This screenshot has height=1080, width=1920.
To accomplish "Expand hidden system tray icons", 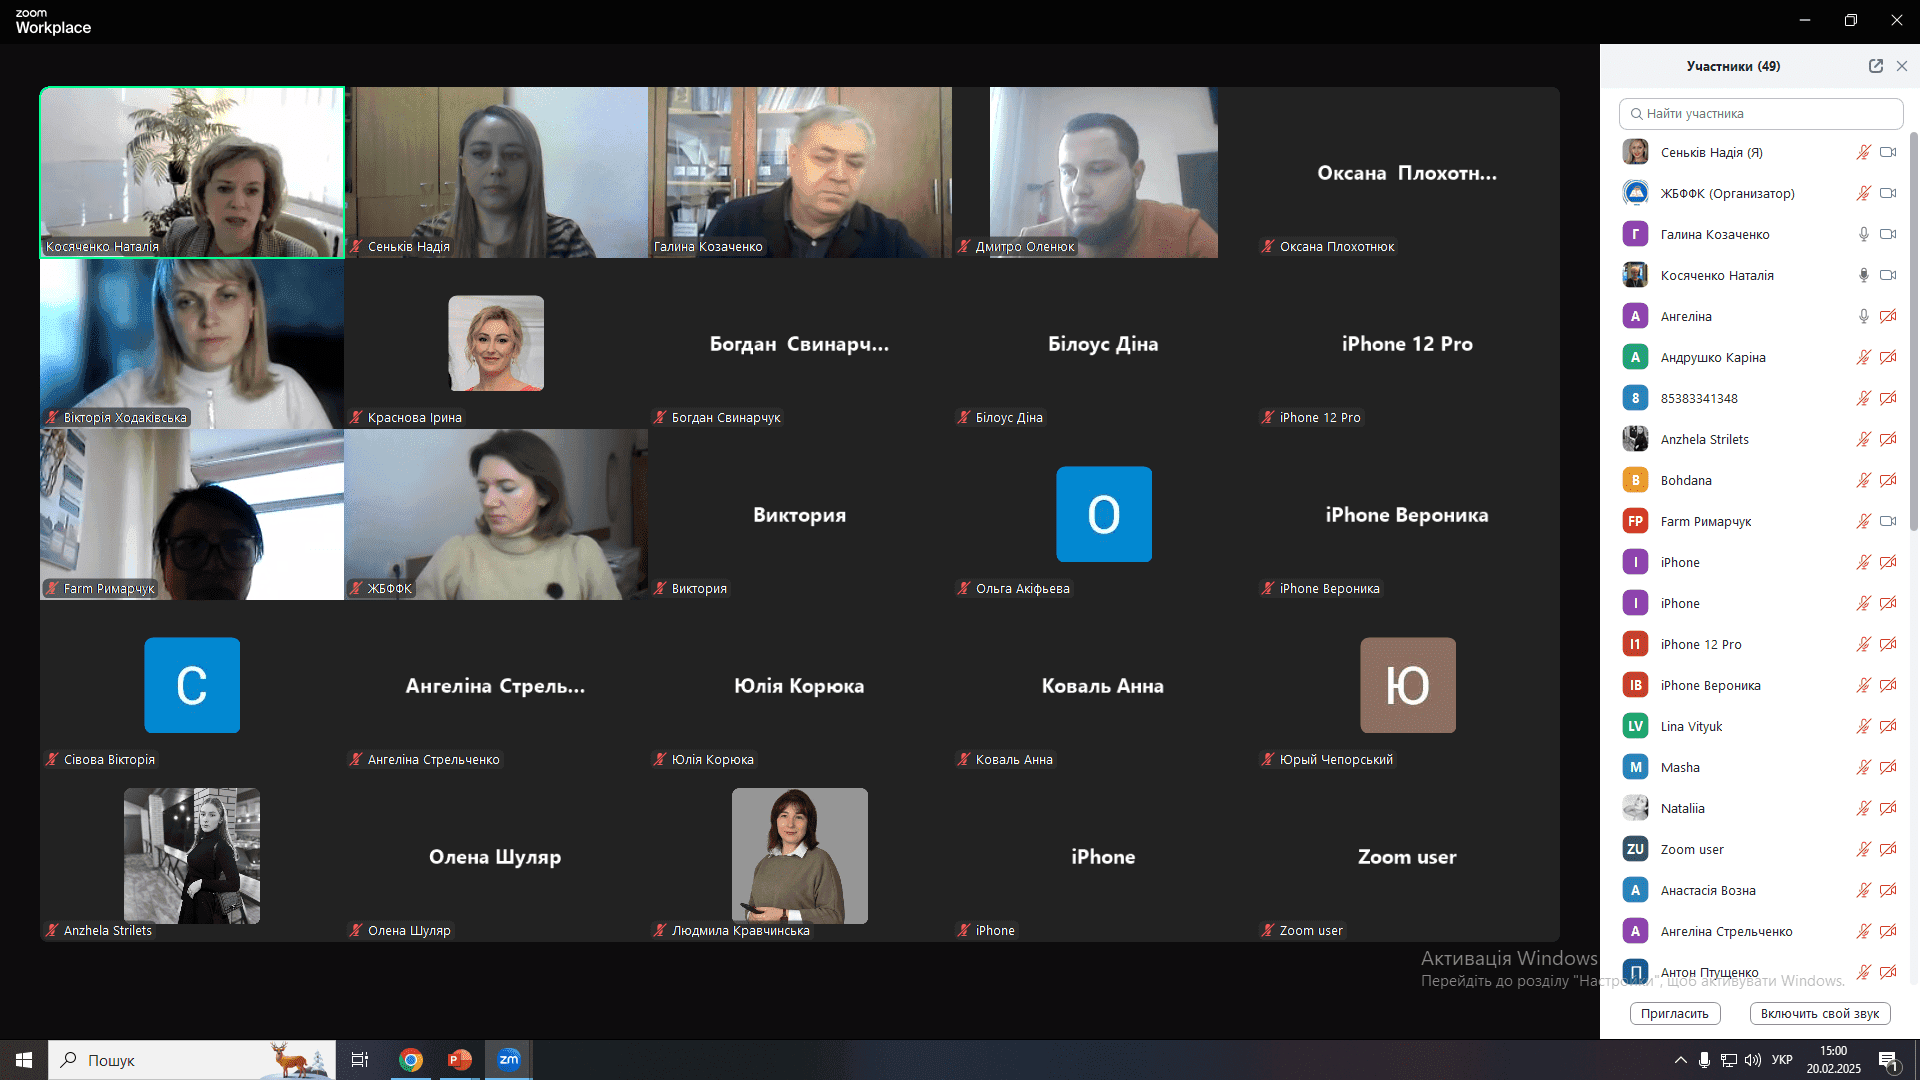I will tap(1680, 1060).
